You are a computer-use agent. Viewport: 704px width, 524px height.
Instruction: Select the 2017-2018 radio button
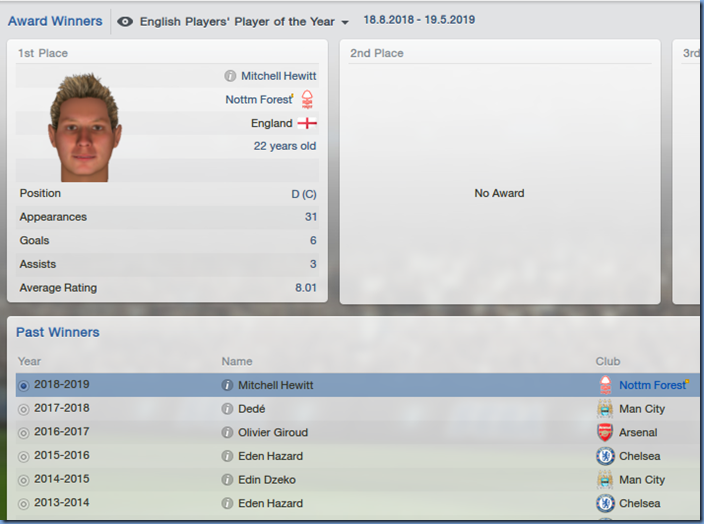[x=23, y=410]
